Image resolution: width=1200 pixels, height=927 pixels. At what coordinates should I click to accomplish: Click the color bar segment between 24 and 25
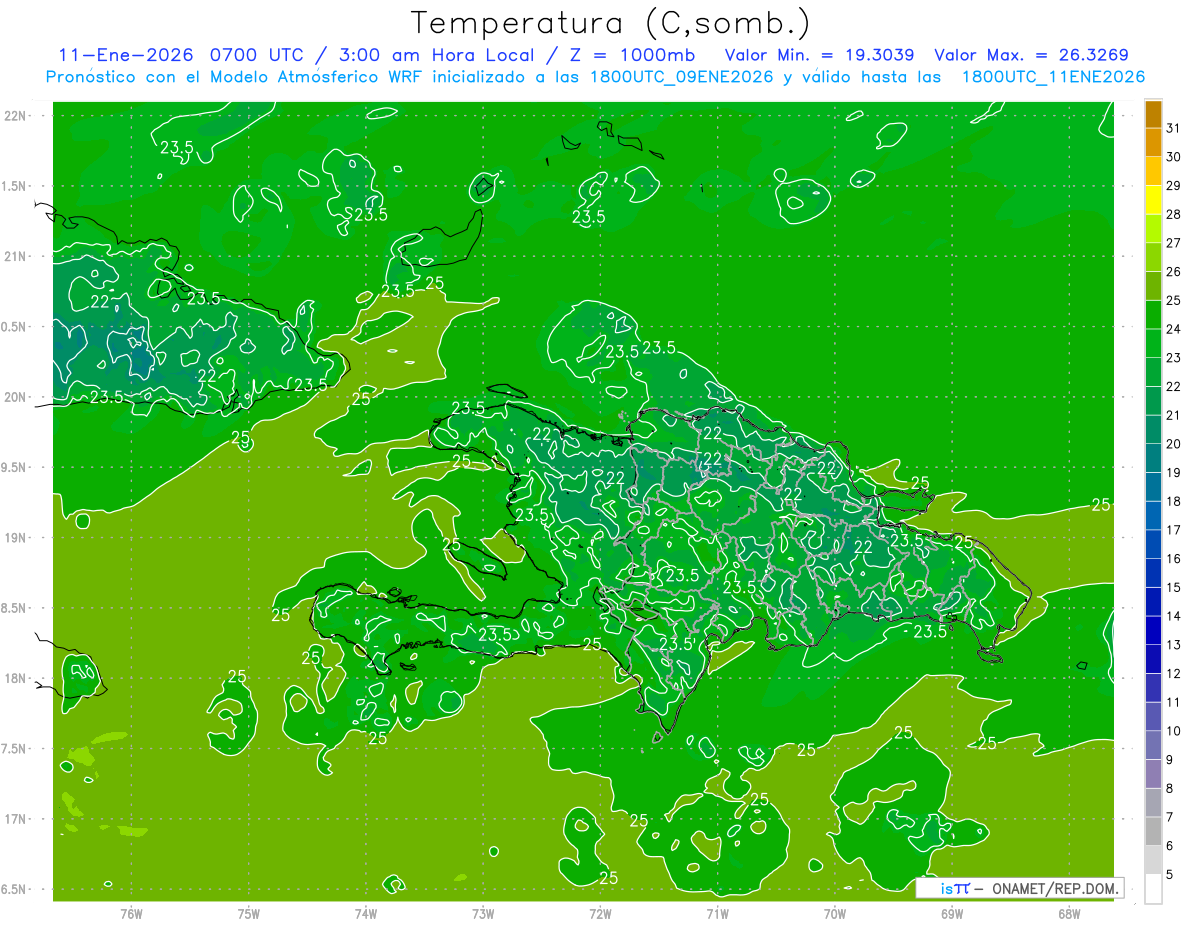(1153, 315)
